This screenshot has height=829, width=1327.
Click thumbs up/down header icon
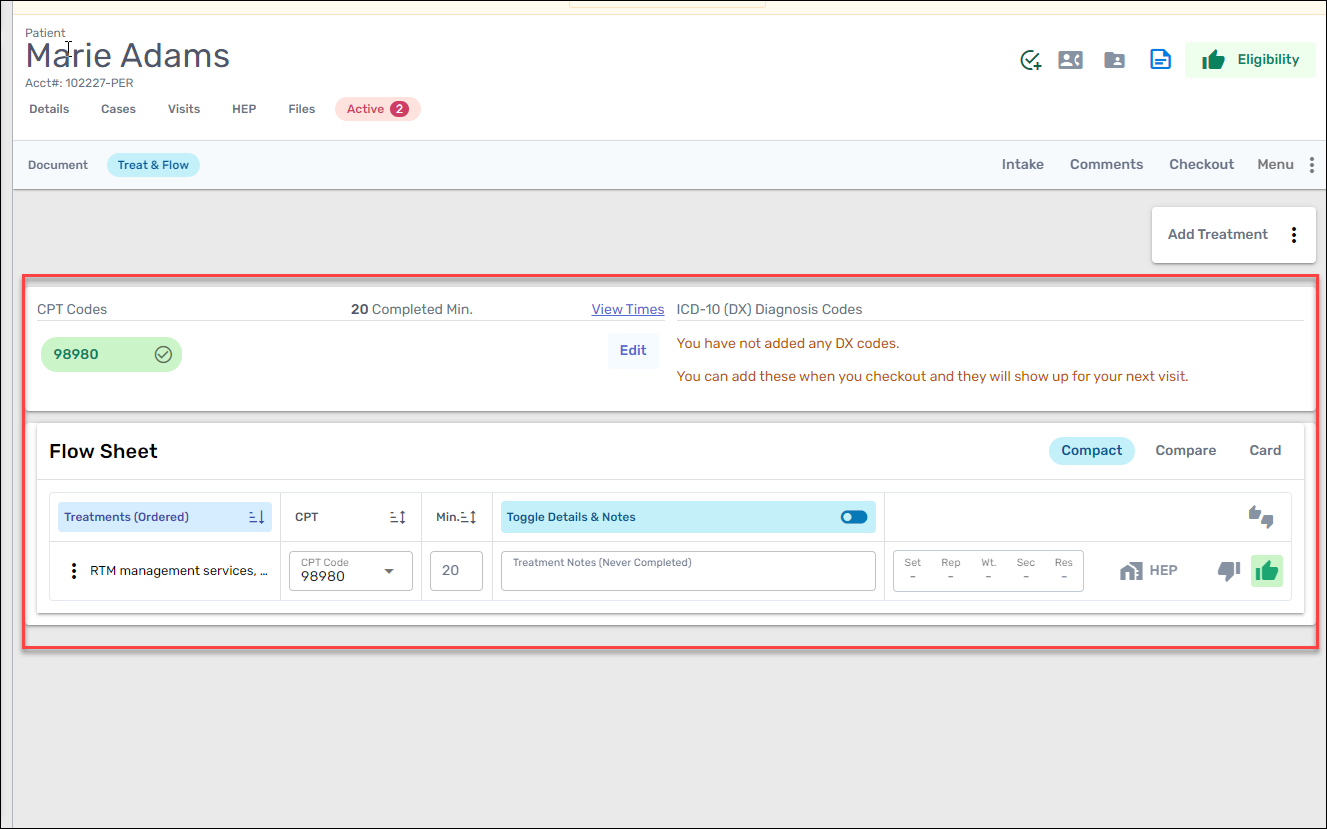point(1261,517)
